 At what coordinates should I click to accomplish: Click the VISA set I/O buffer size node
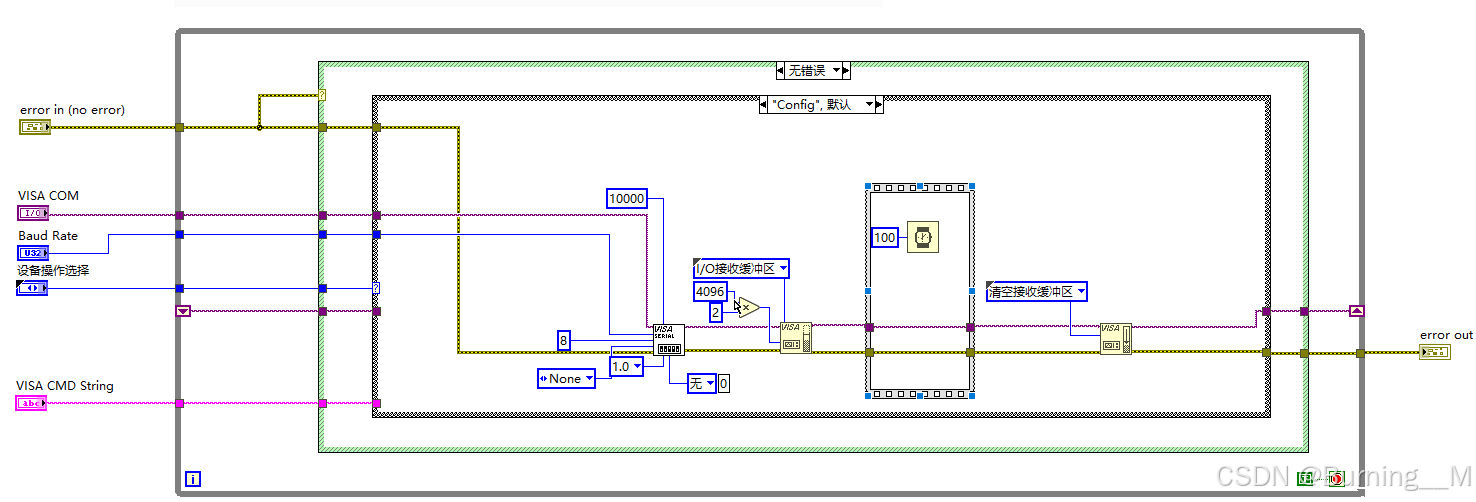tap(796, 338)
